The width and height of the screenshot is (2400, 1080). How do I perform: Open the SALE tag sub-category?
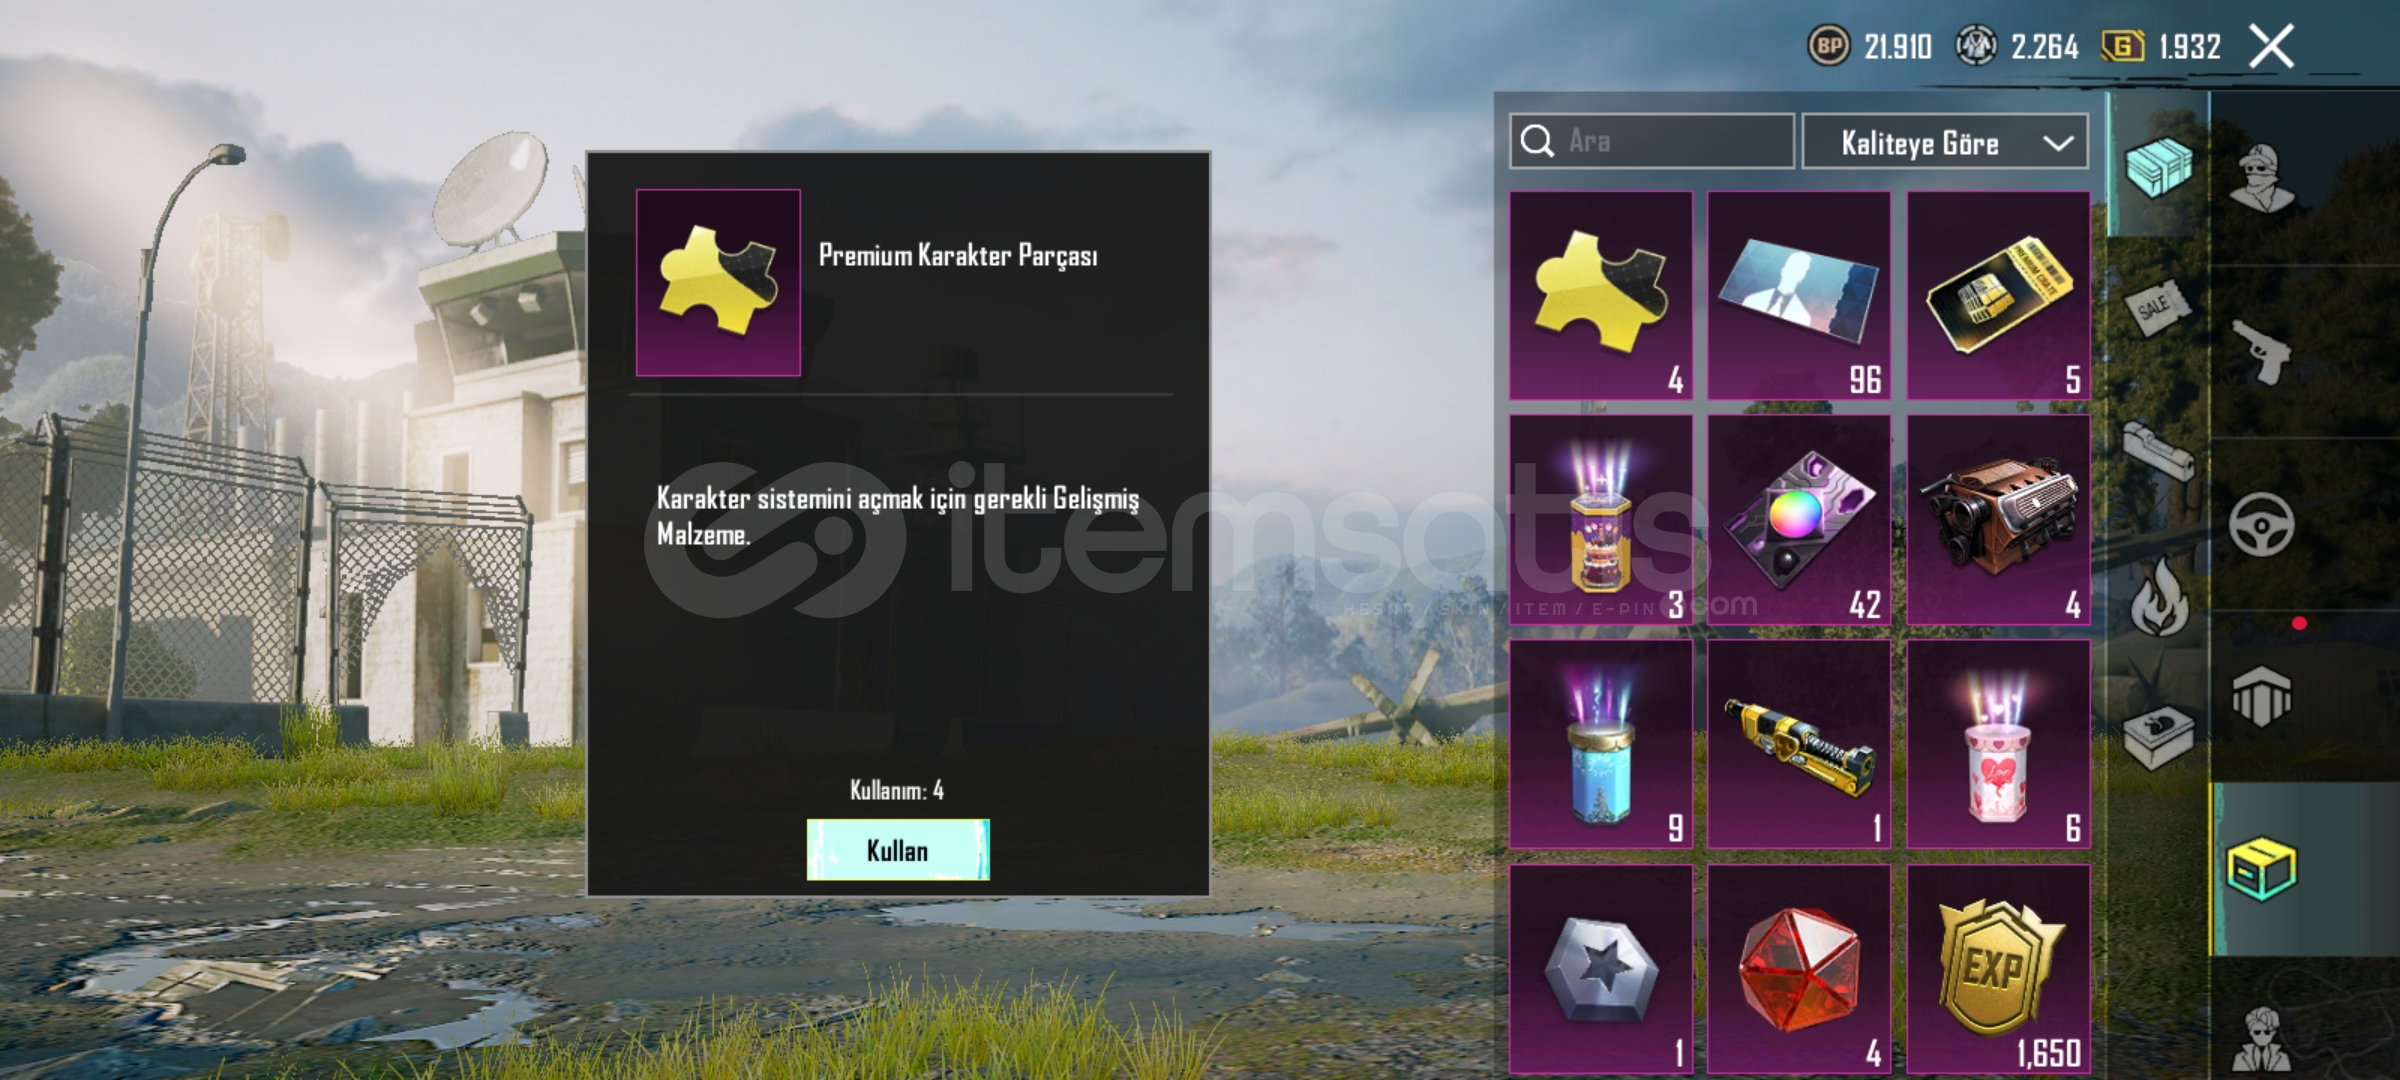pyautogui.click(x=2157, y=307)
